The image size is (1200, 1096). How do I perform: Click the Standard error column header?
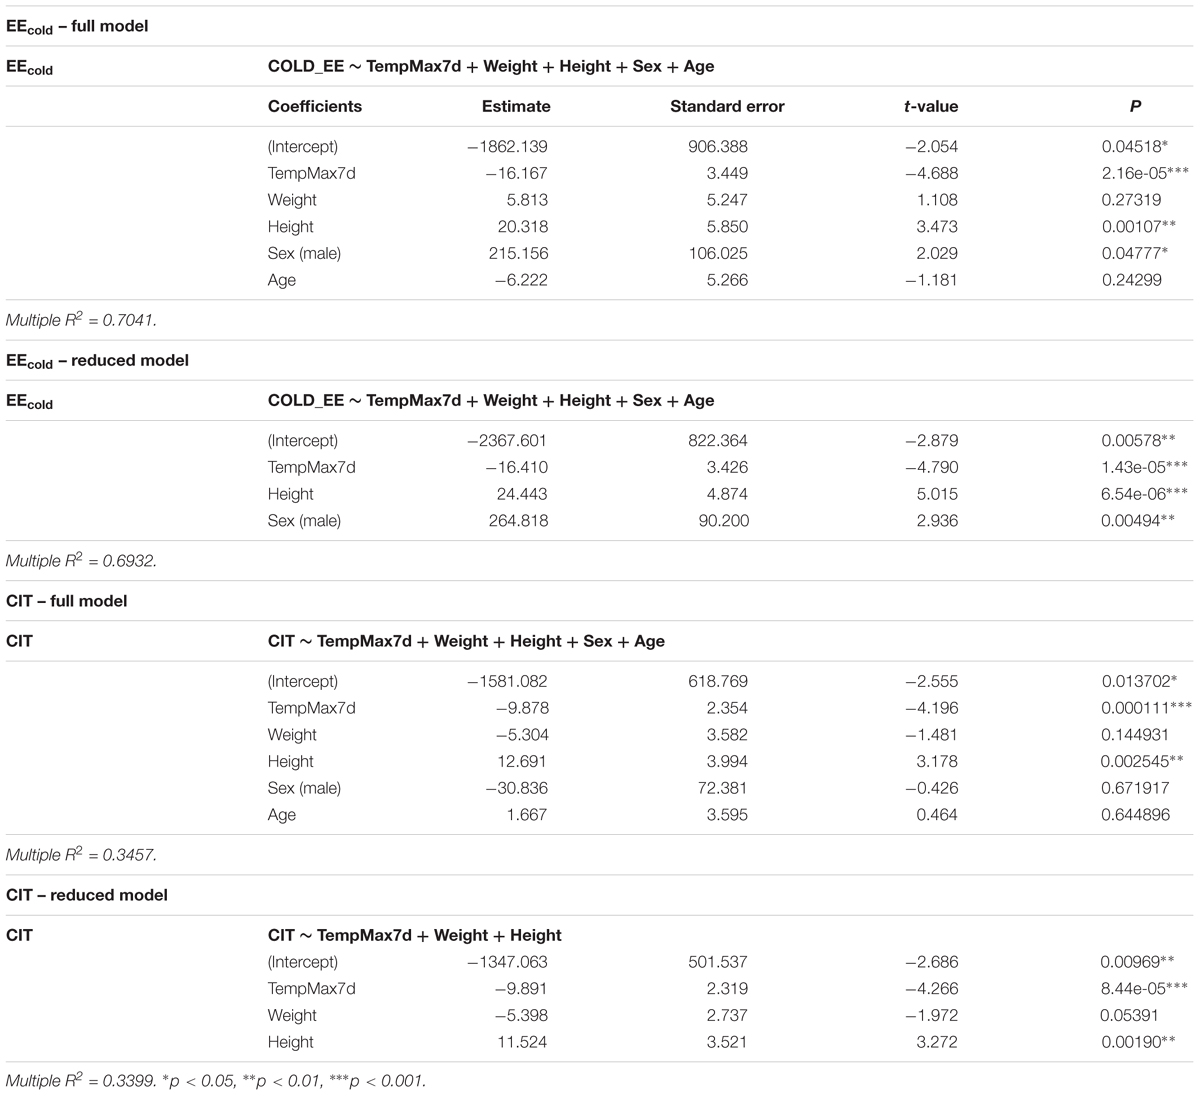tap(727, 106)
